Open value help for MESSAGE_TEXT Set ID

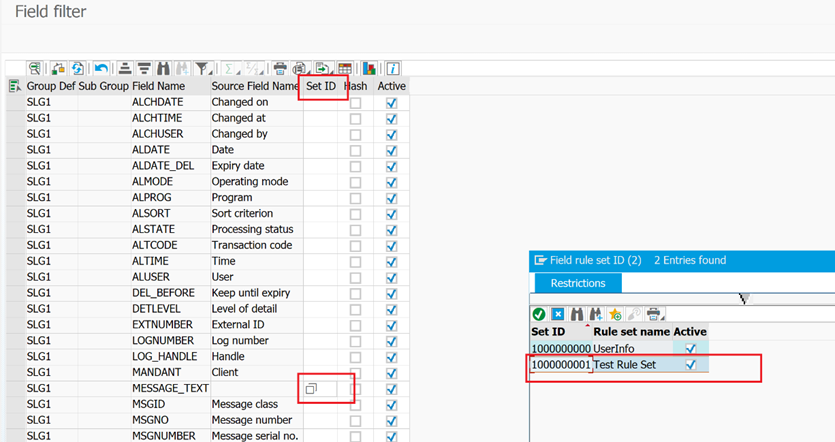pos(311,388)
